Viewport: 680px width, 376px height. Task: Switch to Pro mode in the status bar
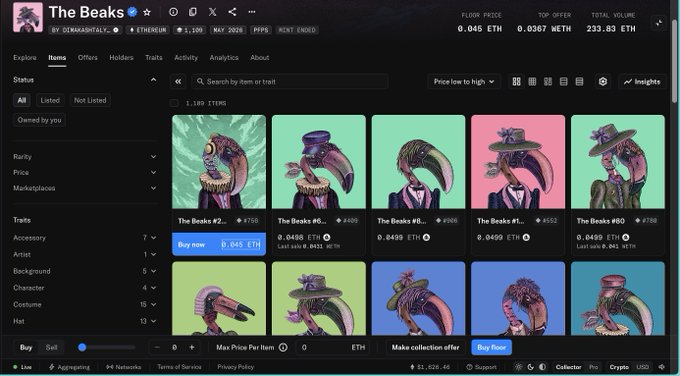point(594,367)
